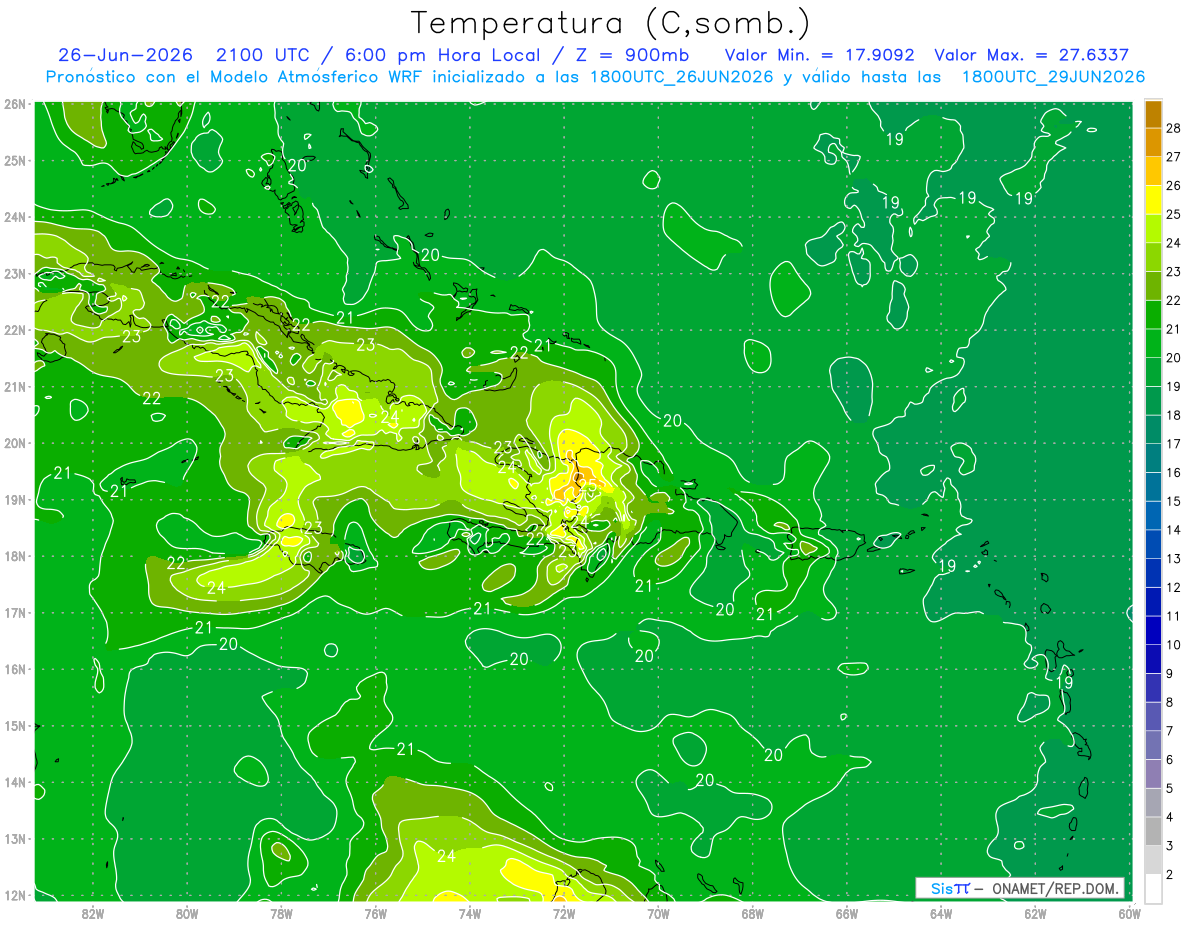Click the '19N' latitude axis label
The height and width of the screenshot is (927, 1200).
pos(15,500)
